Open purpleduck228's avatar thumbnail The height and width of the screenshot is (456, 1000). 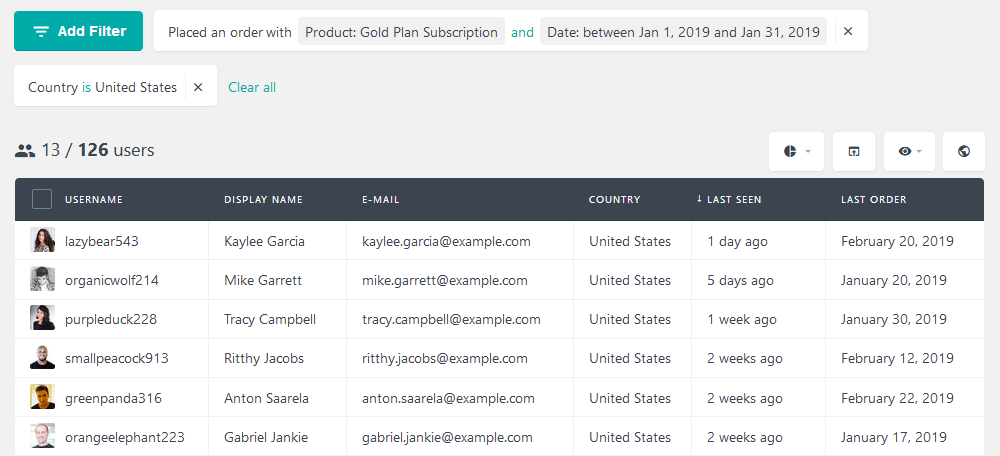point(42,319)
